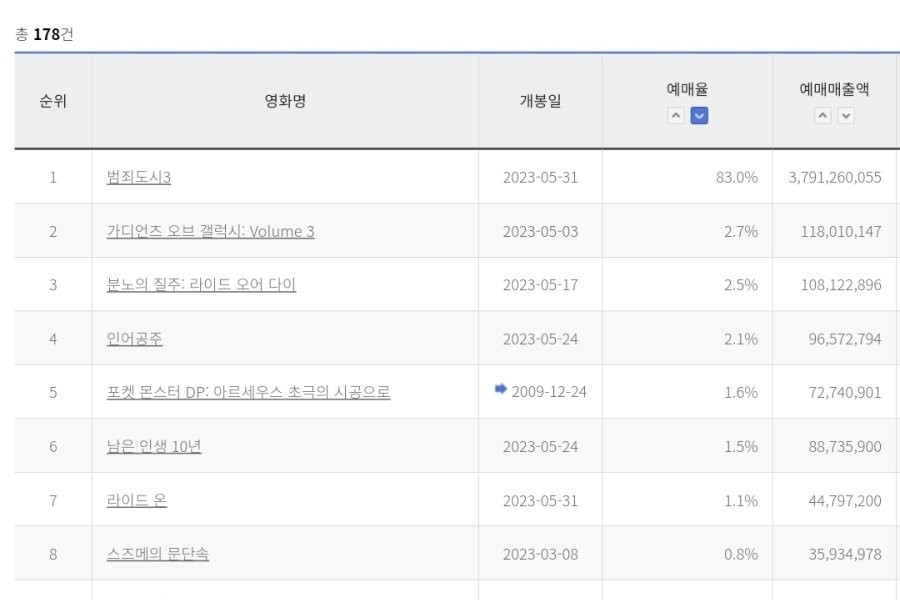Click blue arrow icon beside 2009-12-24 date
This screenshot has width=900, height=600.
point(501,390)
